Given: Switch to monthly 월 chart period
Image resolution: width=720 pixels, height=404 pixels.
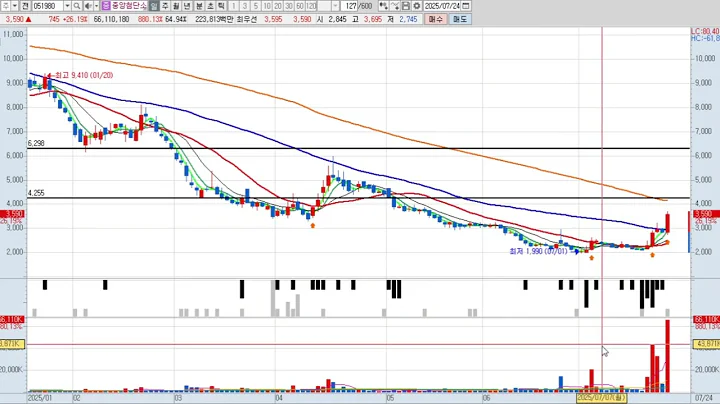Looking at the screenshot, I should coord(176,6).
